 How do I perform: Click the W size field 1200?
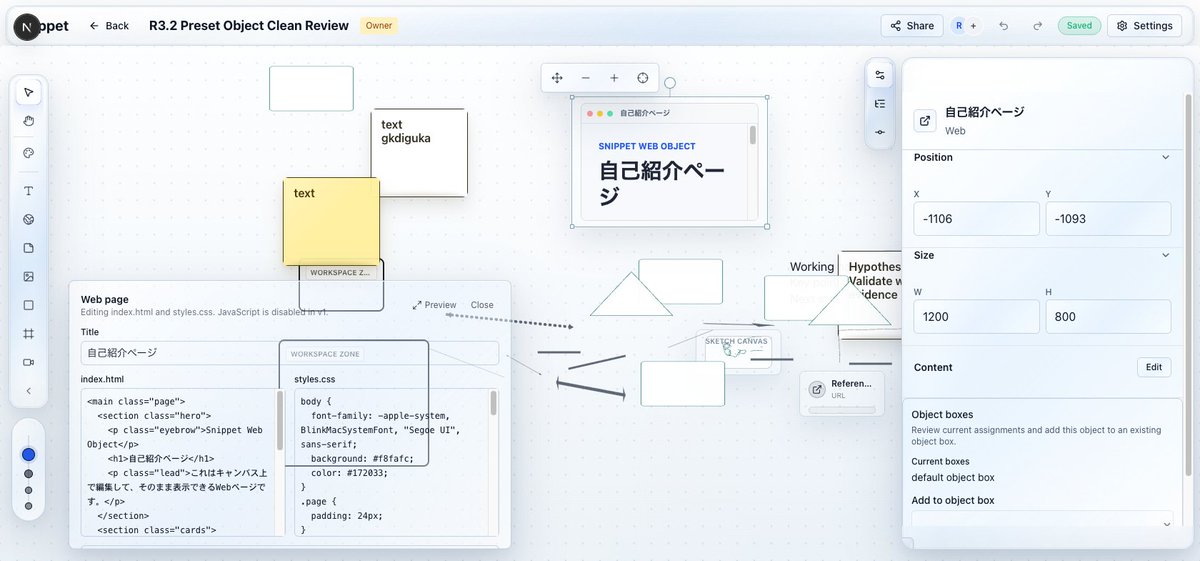977,317
